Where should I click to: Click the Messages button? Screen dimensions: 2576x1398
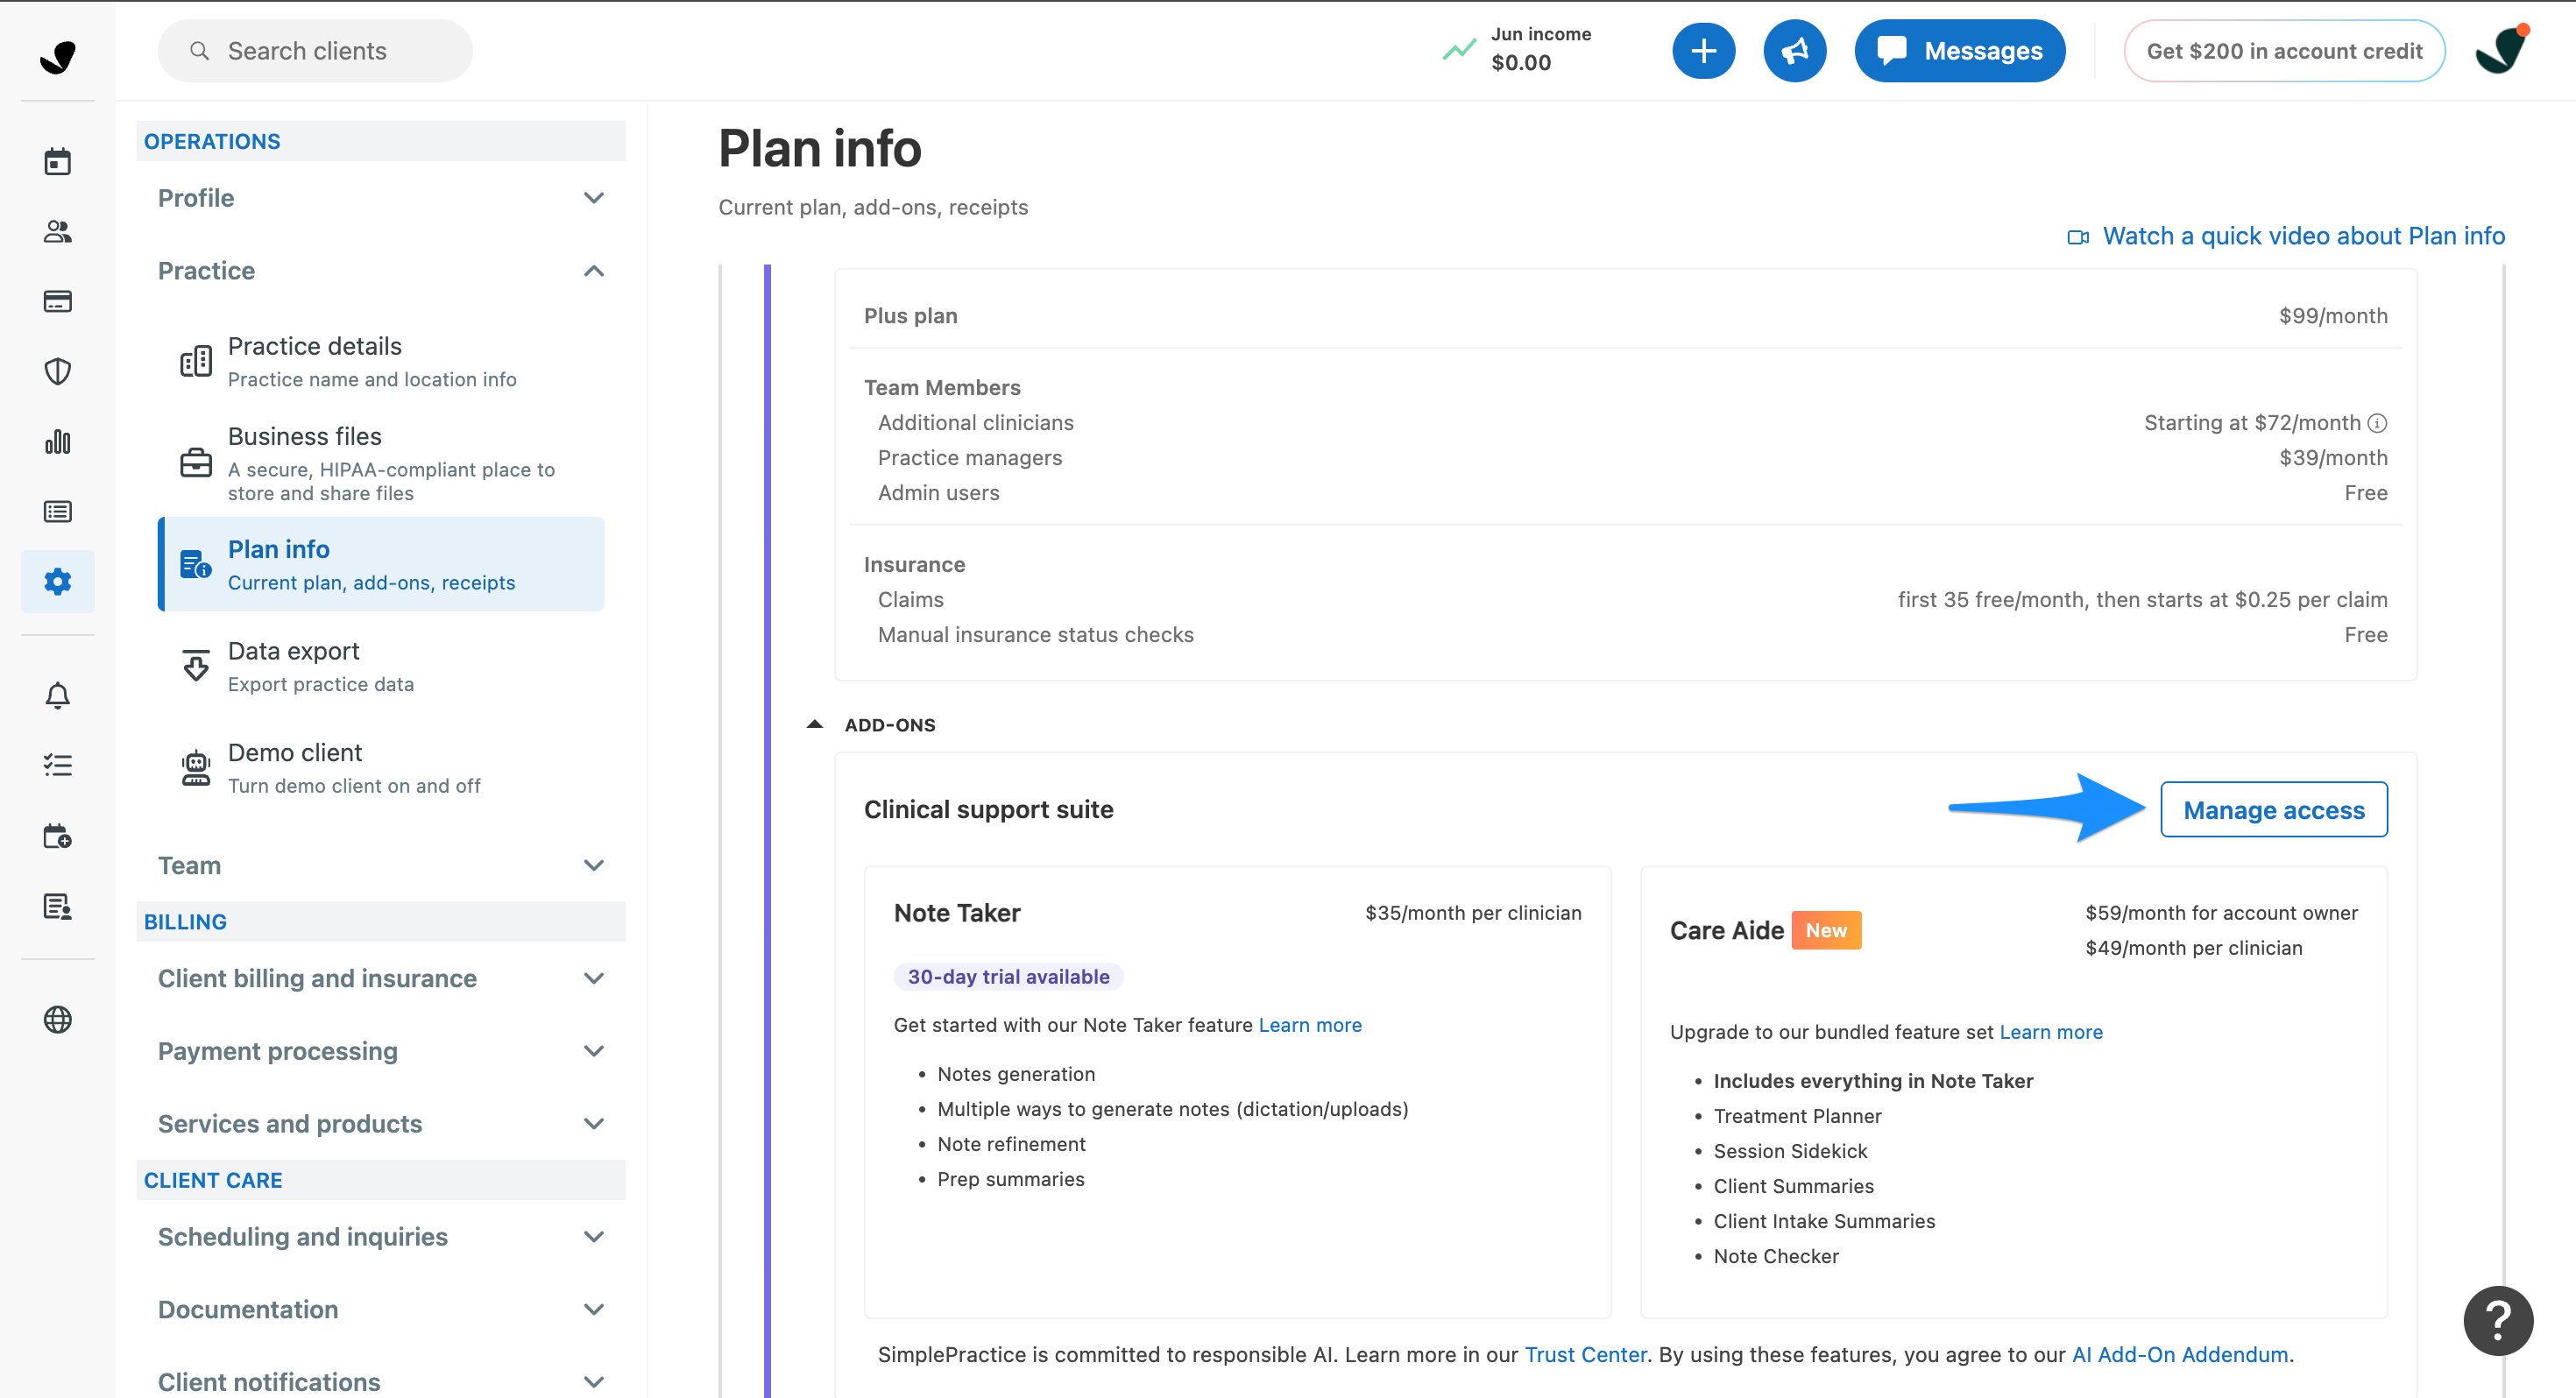1959,51
